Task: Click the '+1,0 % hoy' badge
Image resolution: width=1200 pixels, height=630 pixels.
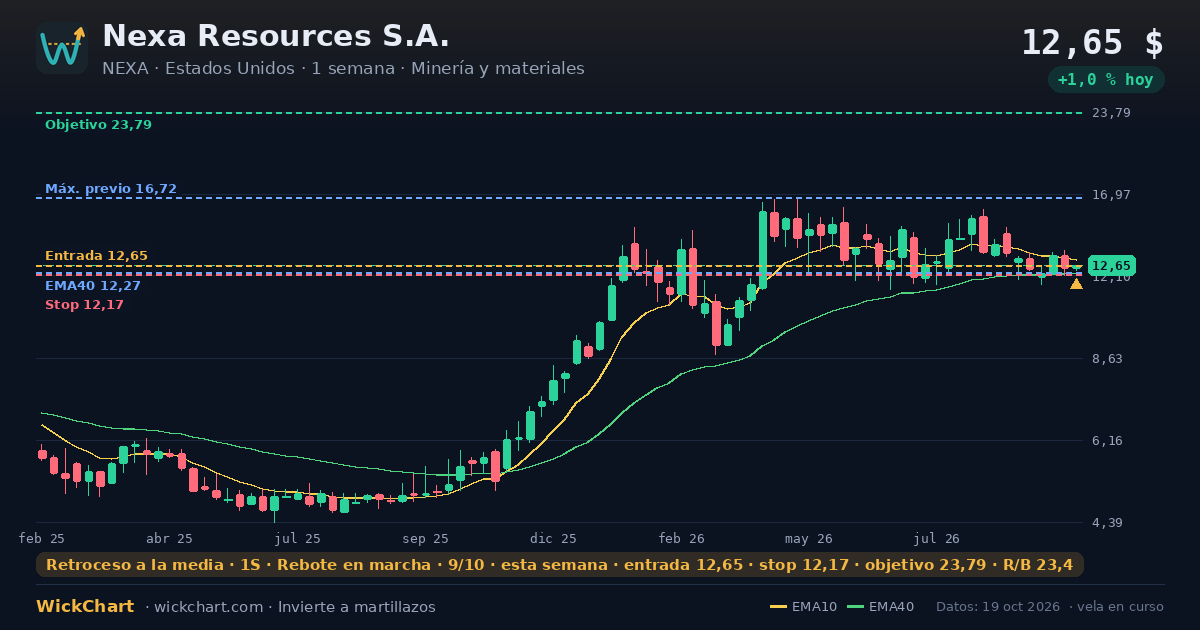Action: (1105, 80)
